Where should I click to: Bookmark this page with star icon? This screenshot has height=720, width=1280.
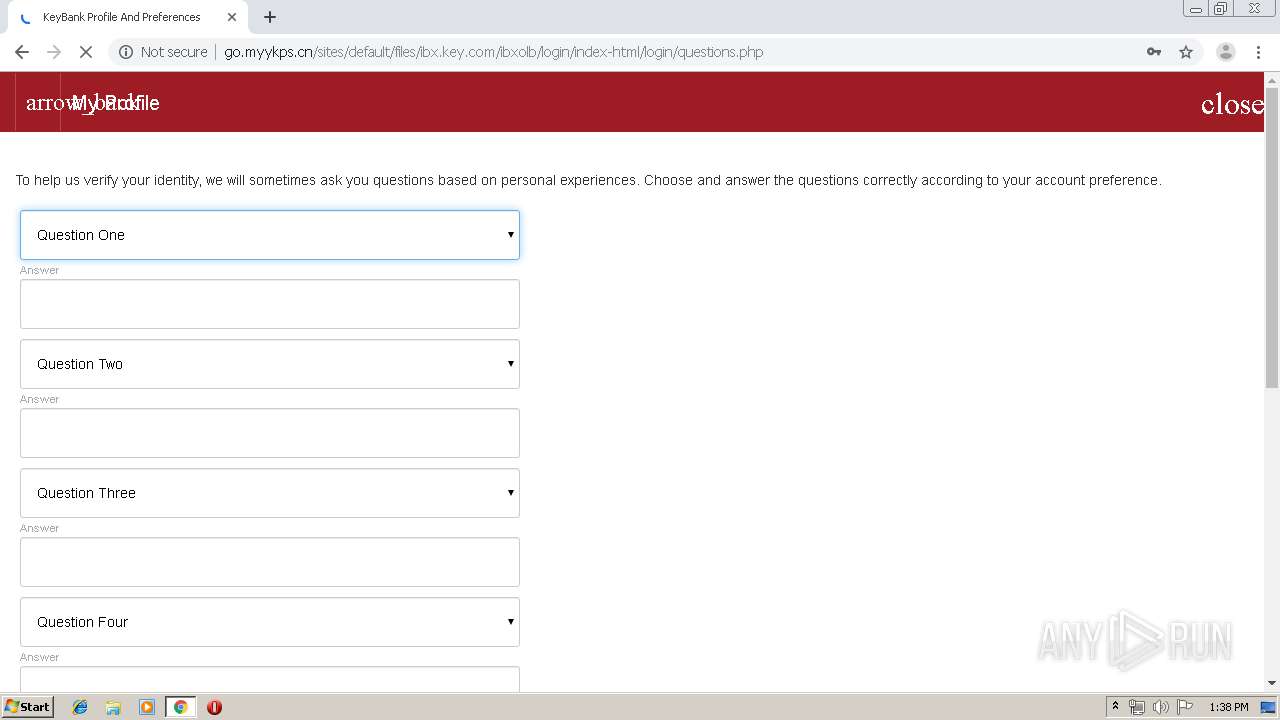pos(1186,52)
